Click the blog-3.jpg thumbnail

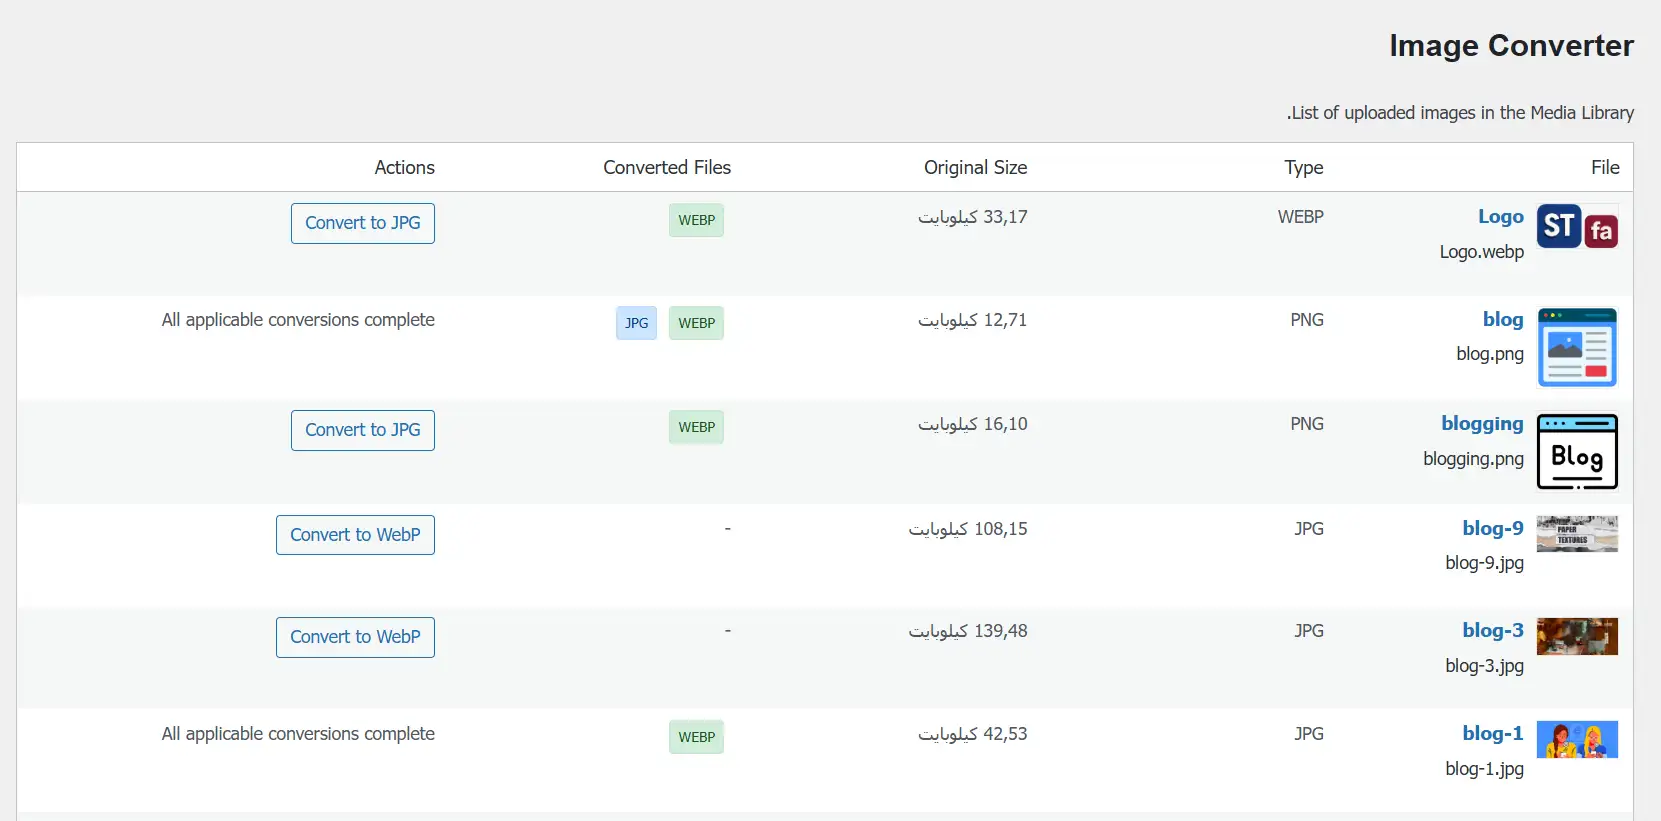point(1577,637)
